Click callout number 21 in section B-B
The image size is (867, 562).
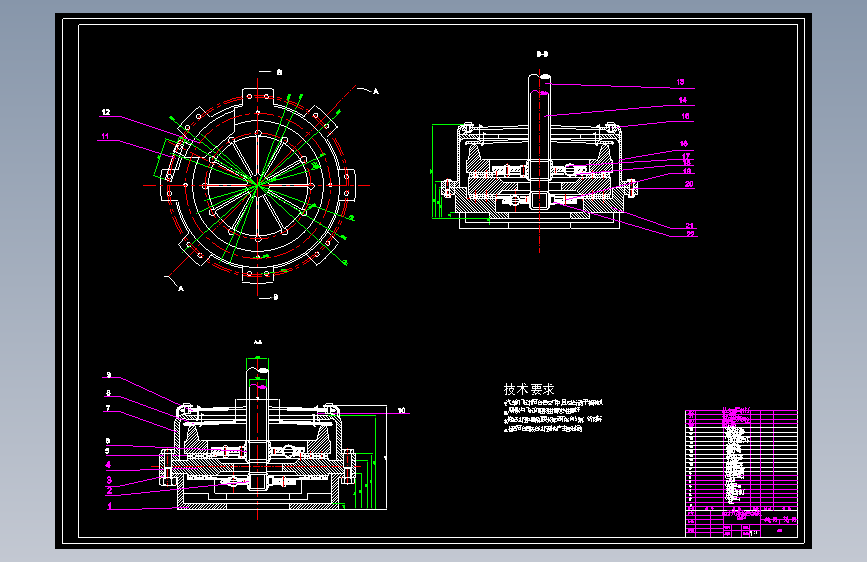(x=690, y=226)
